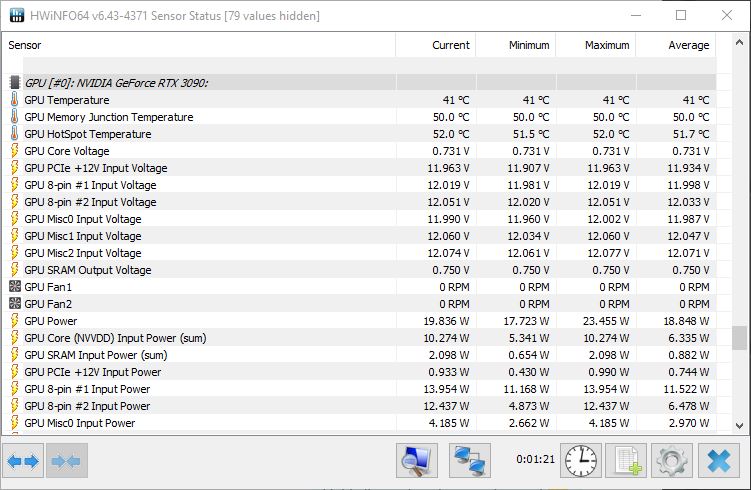Select GPU Core (NVVDD) Input Power (sum) label
751x490 pixels.
click(x=115, y=338)
